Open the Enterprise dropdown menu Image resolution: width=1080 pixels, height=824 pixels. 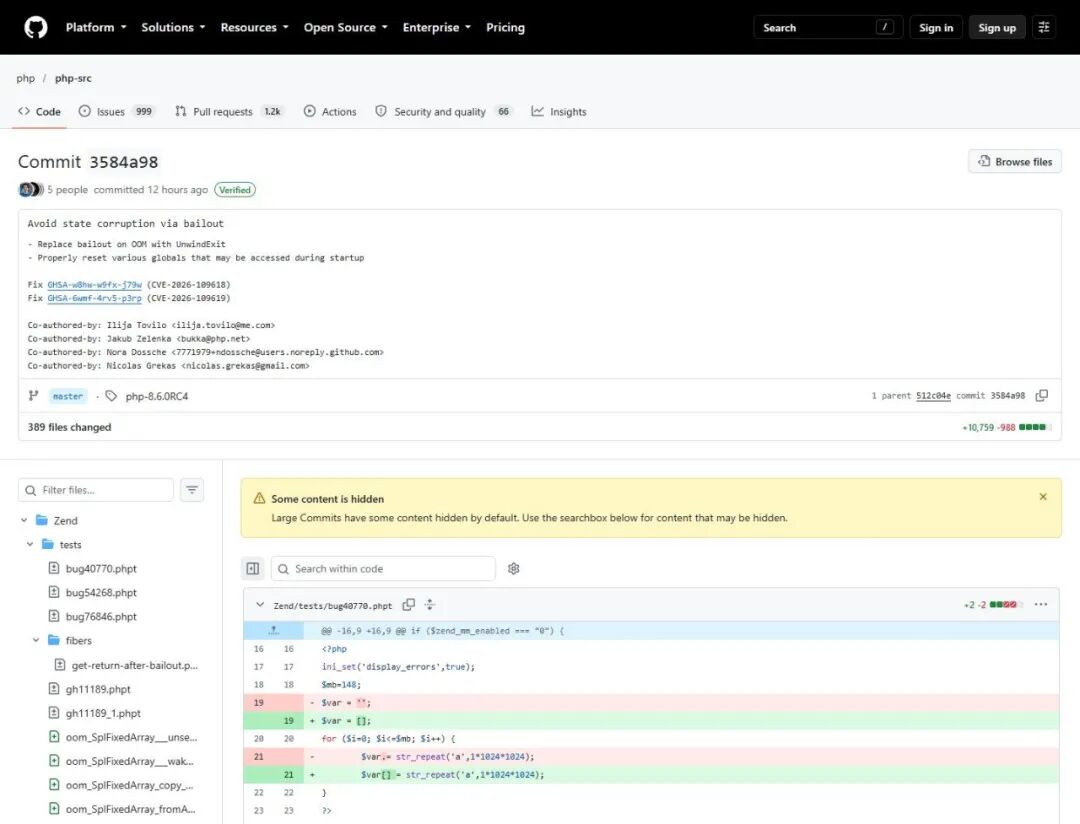(x=437, y=28)
